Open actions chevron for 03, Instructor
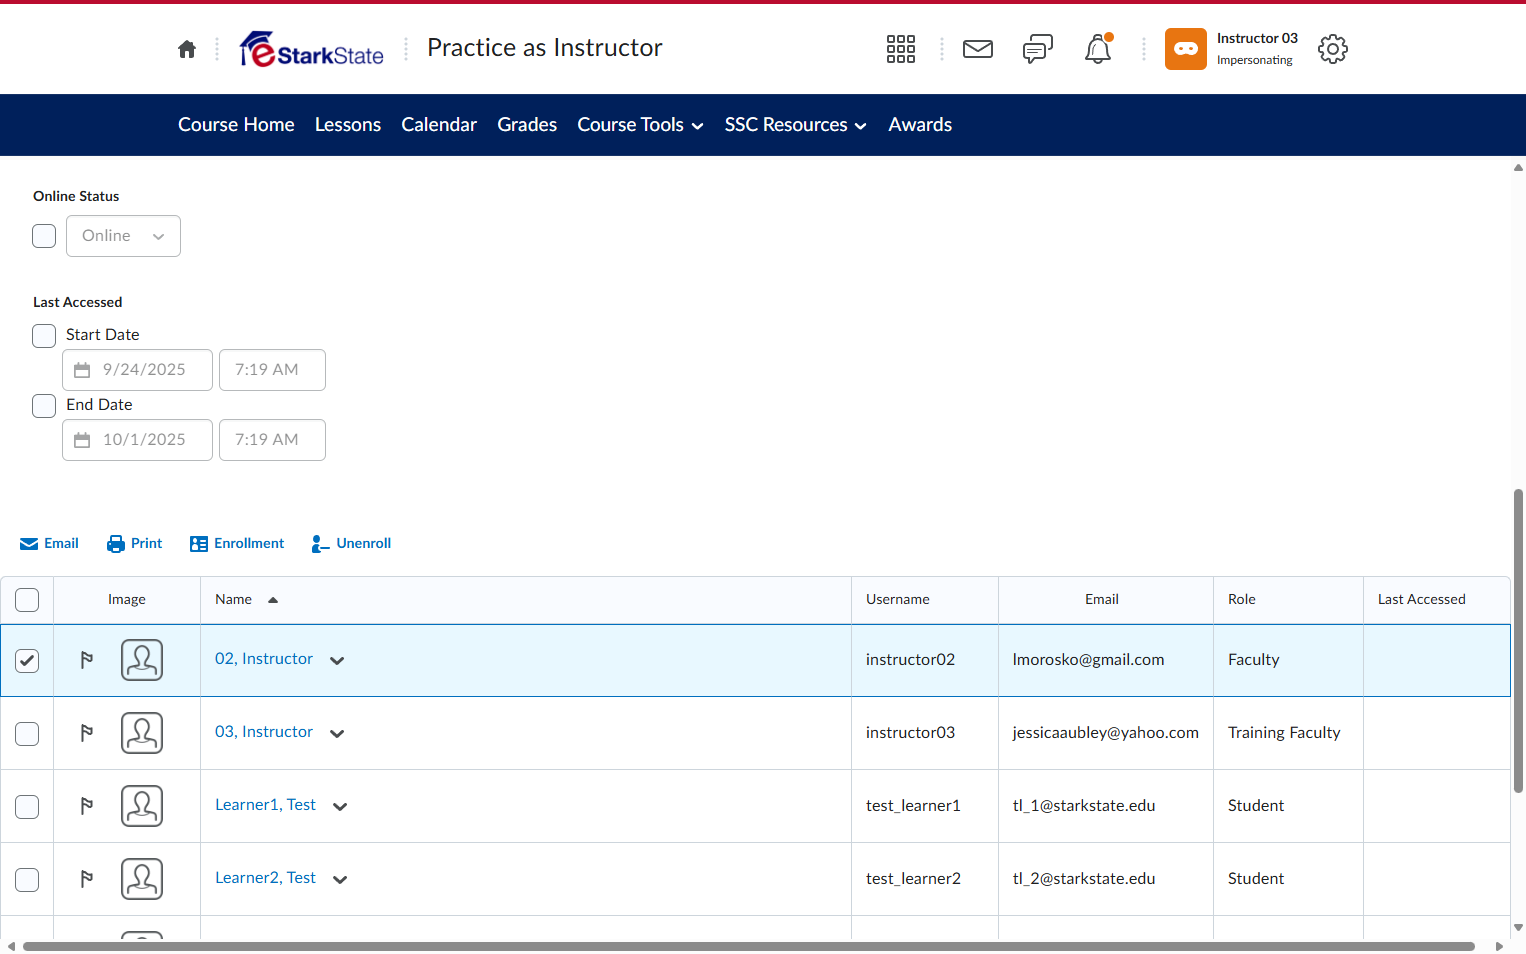Screen dimensions: 1526x954 tap(337, 734)
